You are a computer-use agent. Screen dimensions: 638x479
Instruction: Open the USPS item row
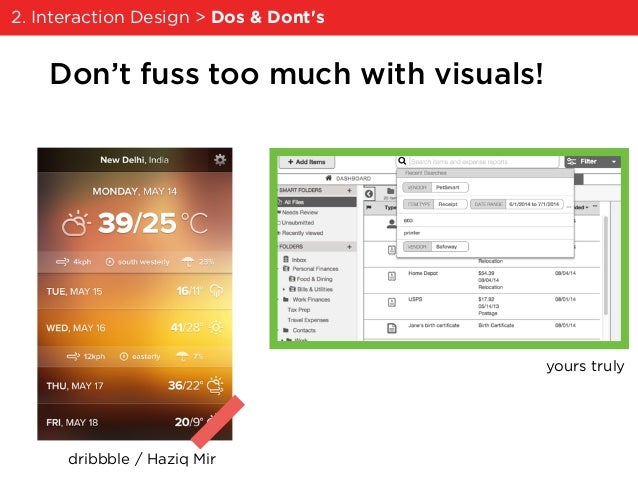(482, 306)
